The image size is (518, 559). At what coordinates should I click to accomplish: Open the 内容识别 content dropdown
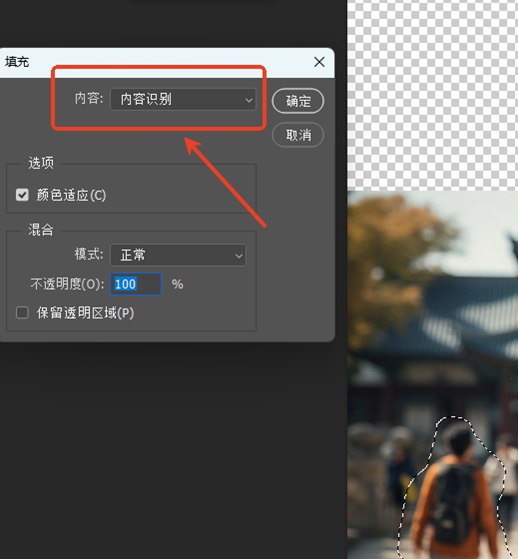pos(183,99)
